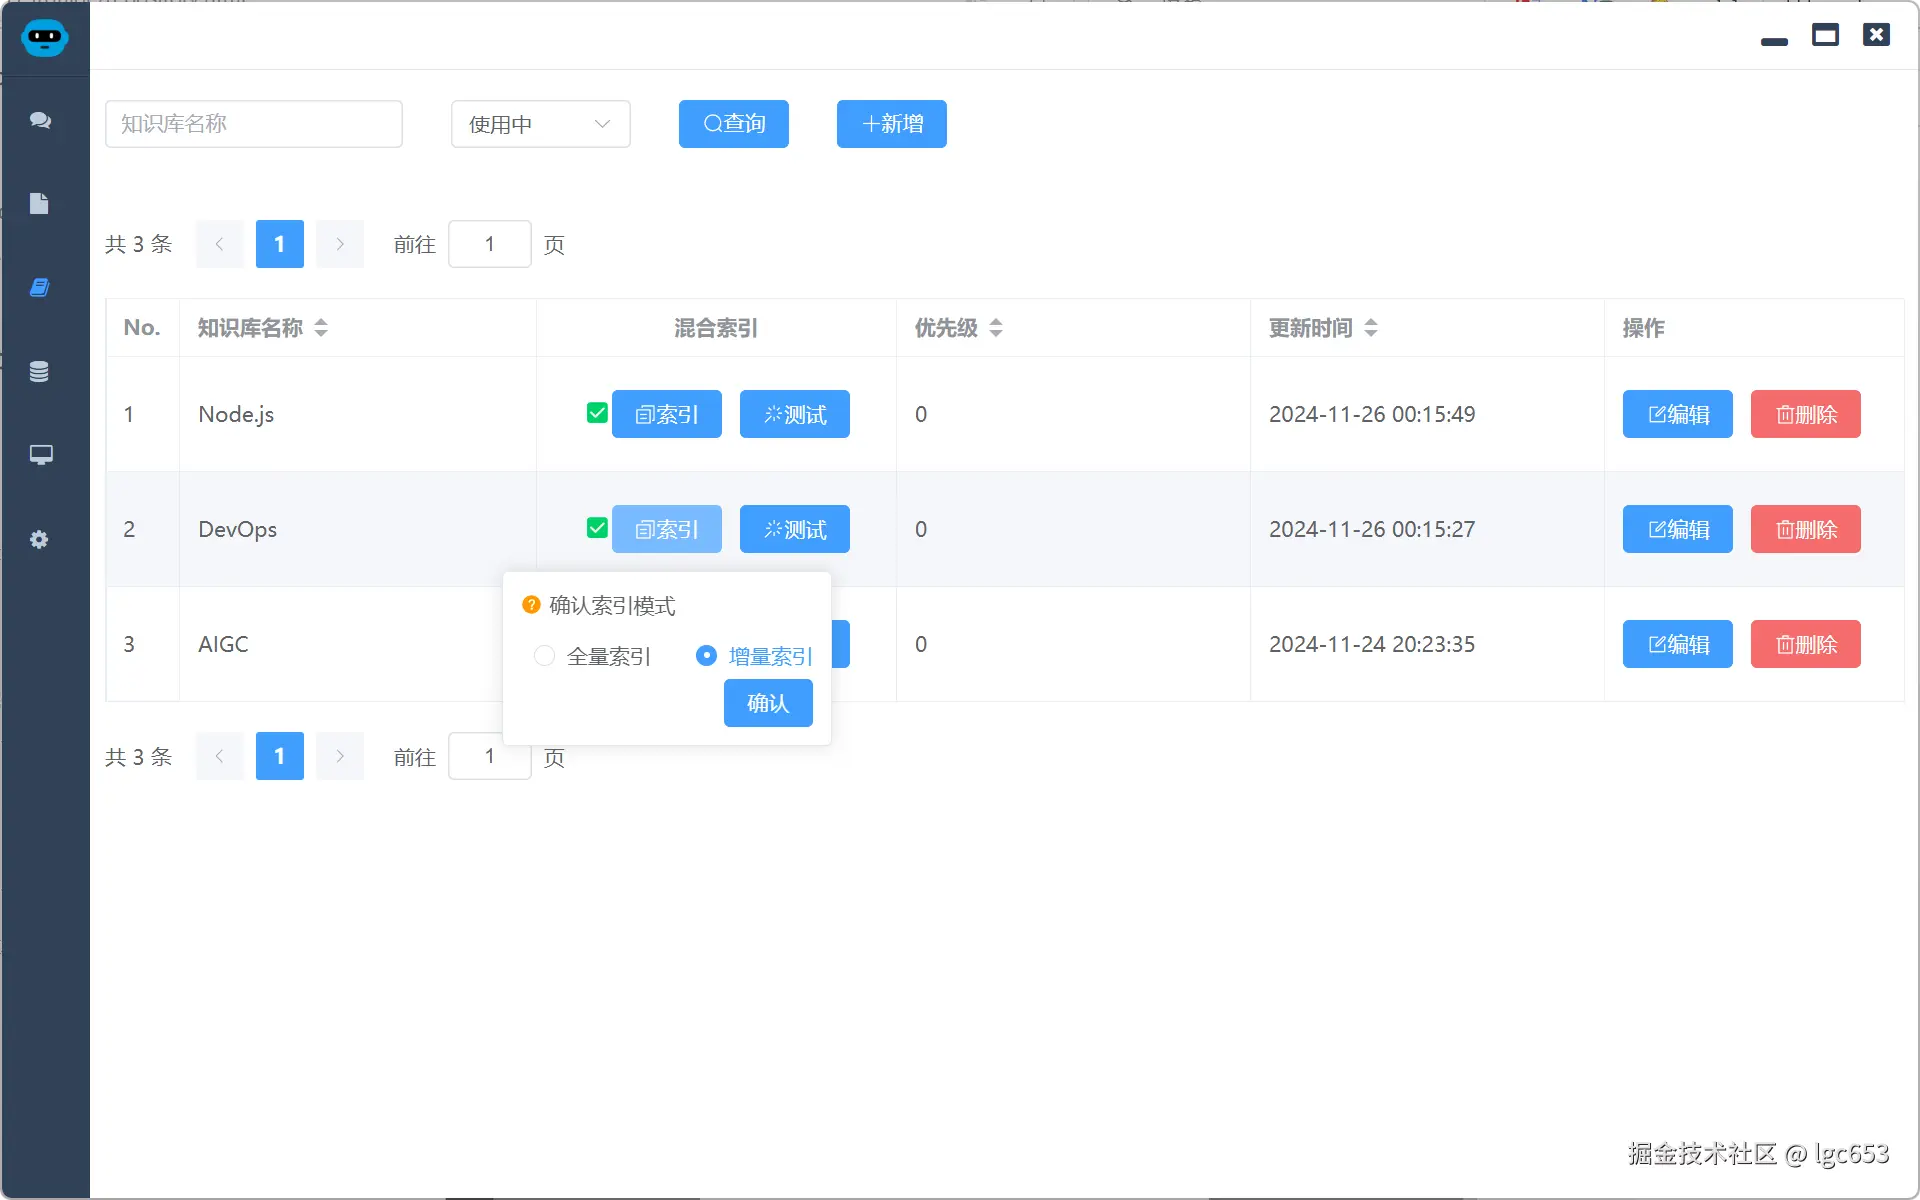The width and height of the screenshot is (1920, 1200).
Task: Open the document file sidebar icon
Action: pyautogui.click(x=39, y=204)
